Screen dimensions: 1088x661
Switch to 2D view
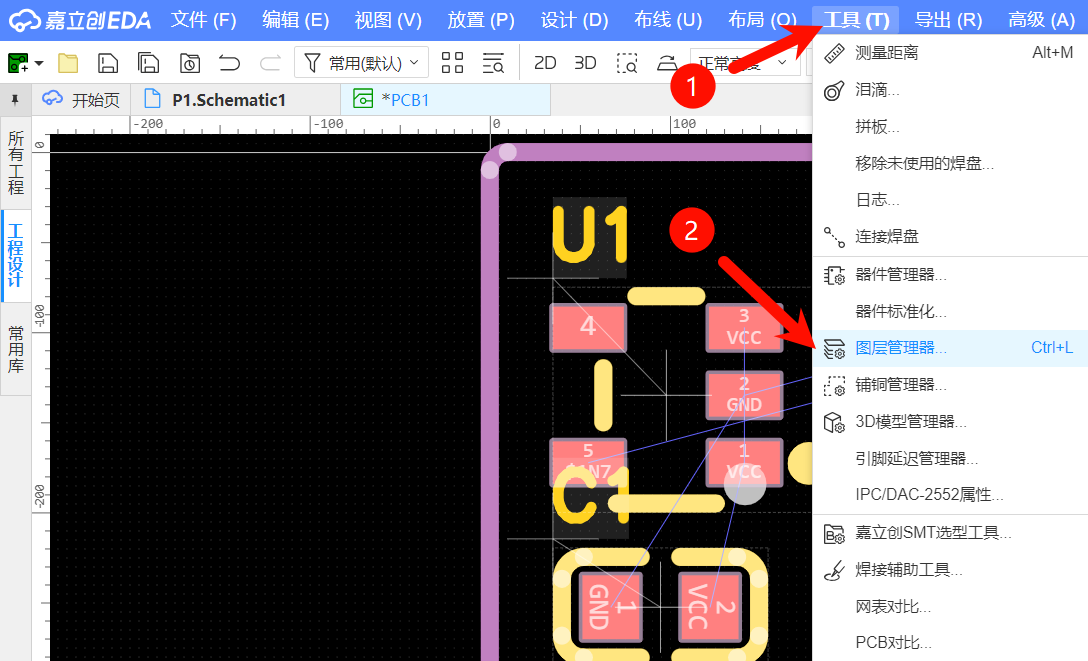(545, 63)
